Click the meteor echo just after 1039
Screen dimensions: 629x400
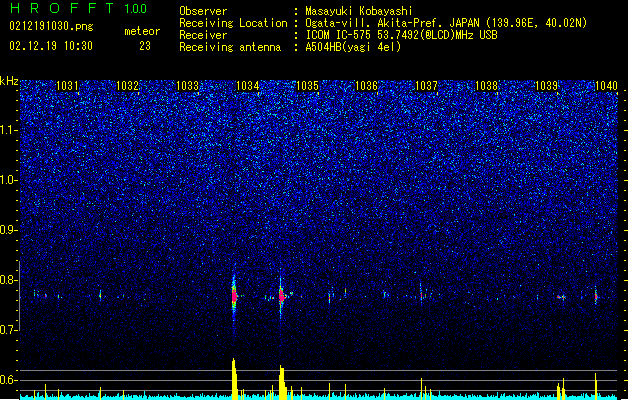[561, 297]
